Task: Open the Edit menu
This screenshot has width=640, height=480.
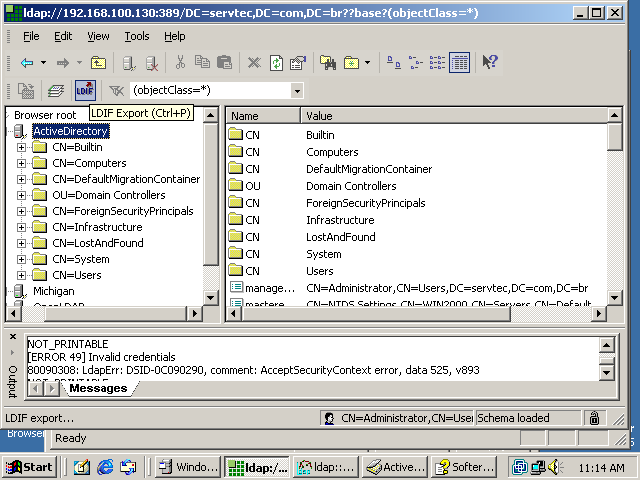Action: 63,36
